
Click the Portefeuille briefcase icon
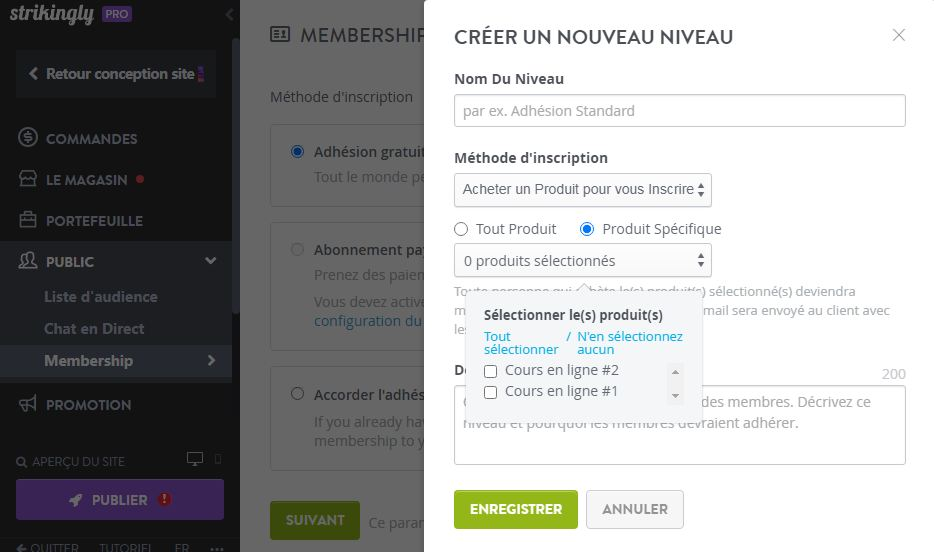pyautogui.click(x=28, y=220)
